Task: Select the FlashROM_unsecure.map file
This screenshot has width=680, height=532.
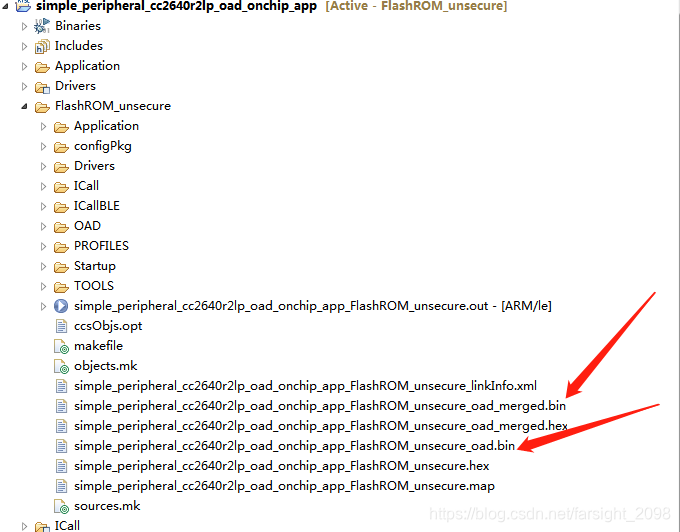Action: pyautogui.click(x=284, y=486)
